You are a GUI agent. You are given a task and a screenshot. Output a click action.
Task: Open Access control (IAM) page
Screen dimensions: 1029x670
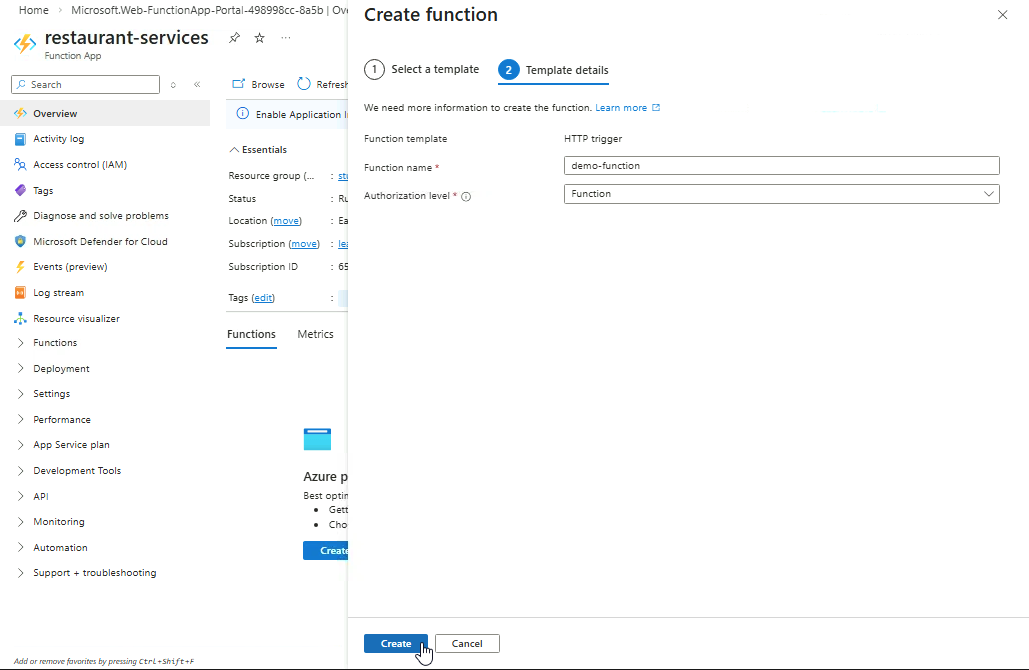[79, 165]
